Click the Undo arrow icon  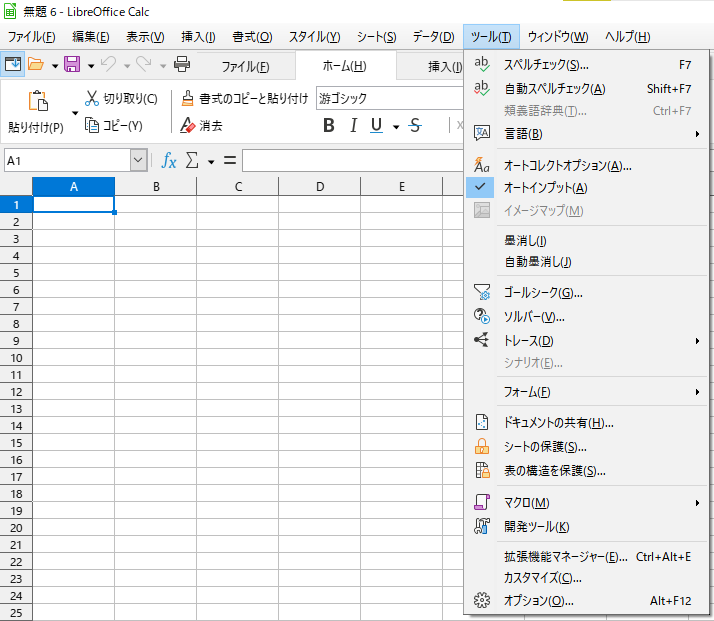coord(108,64)
